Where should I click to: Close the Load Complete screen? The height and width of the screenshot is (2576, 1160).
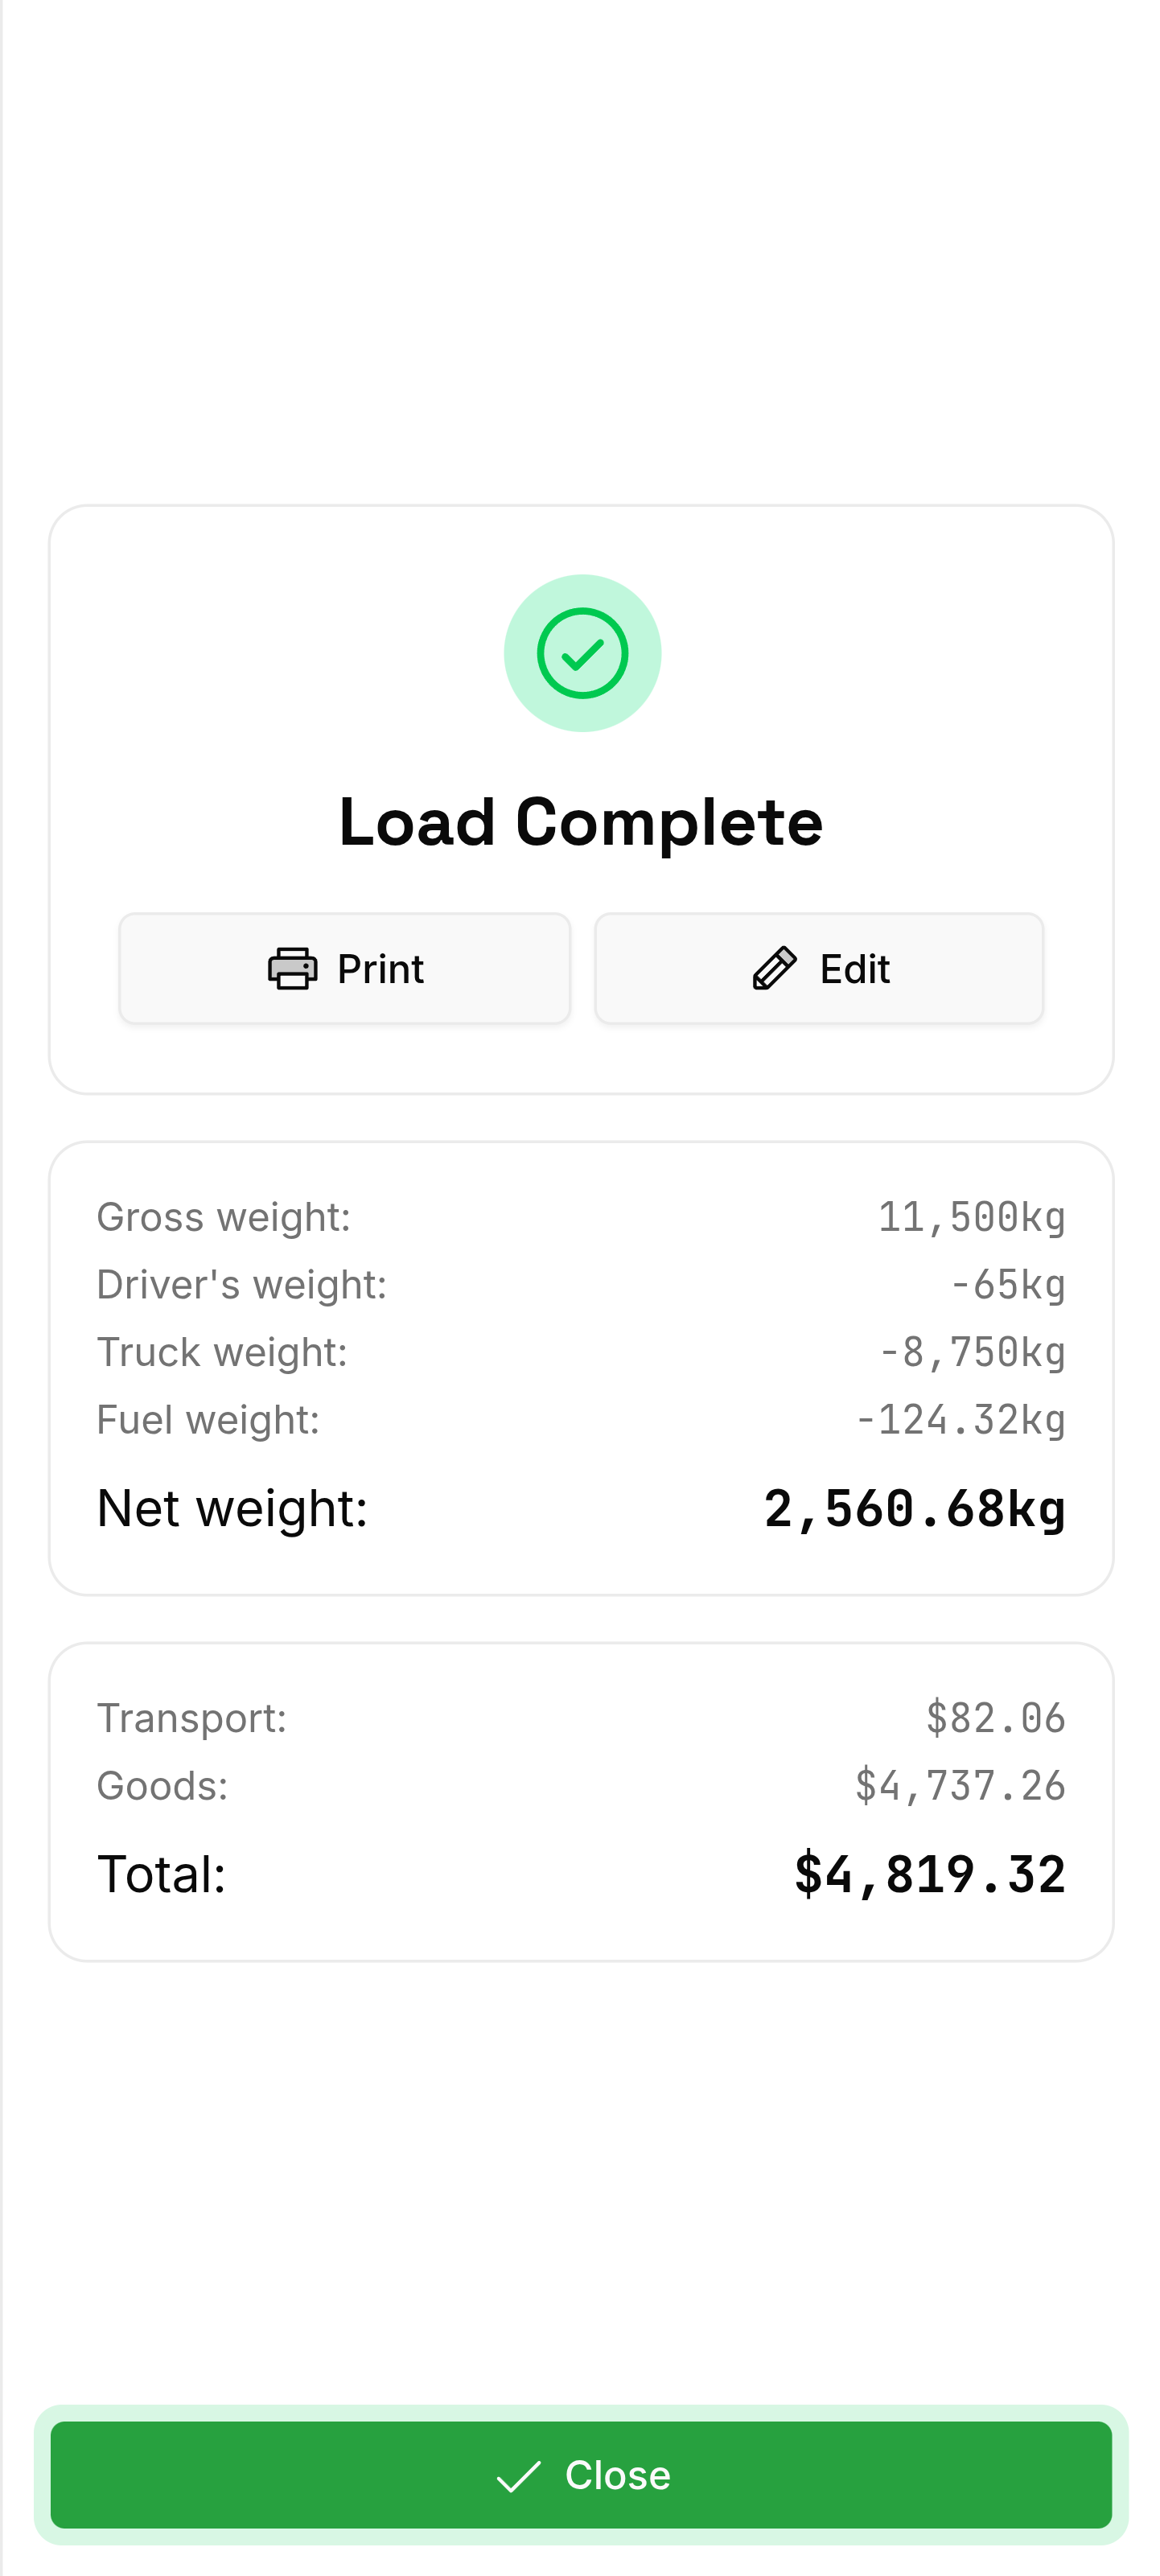coord(581,2474)
